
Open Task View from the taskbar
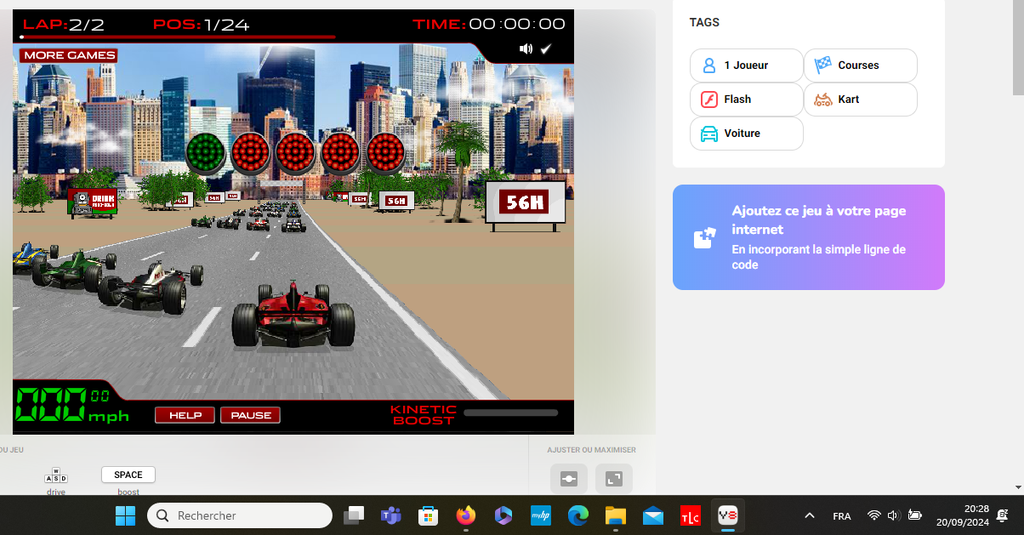(354, 515)
